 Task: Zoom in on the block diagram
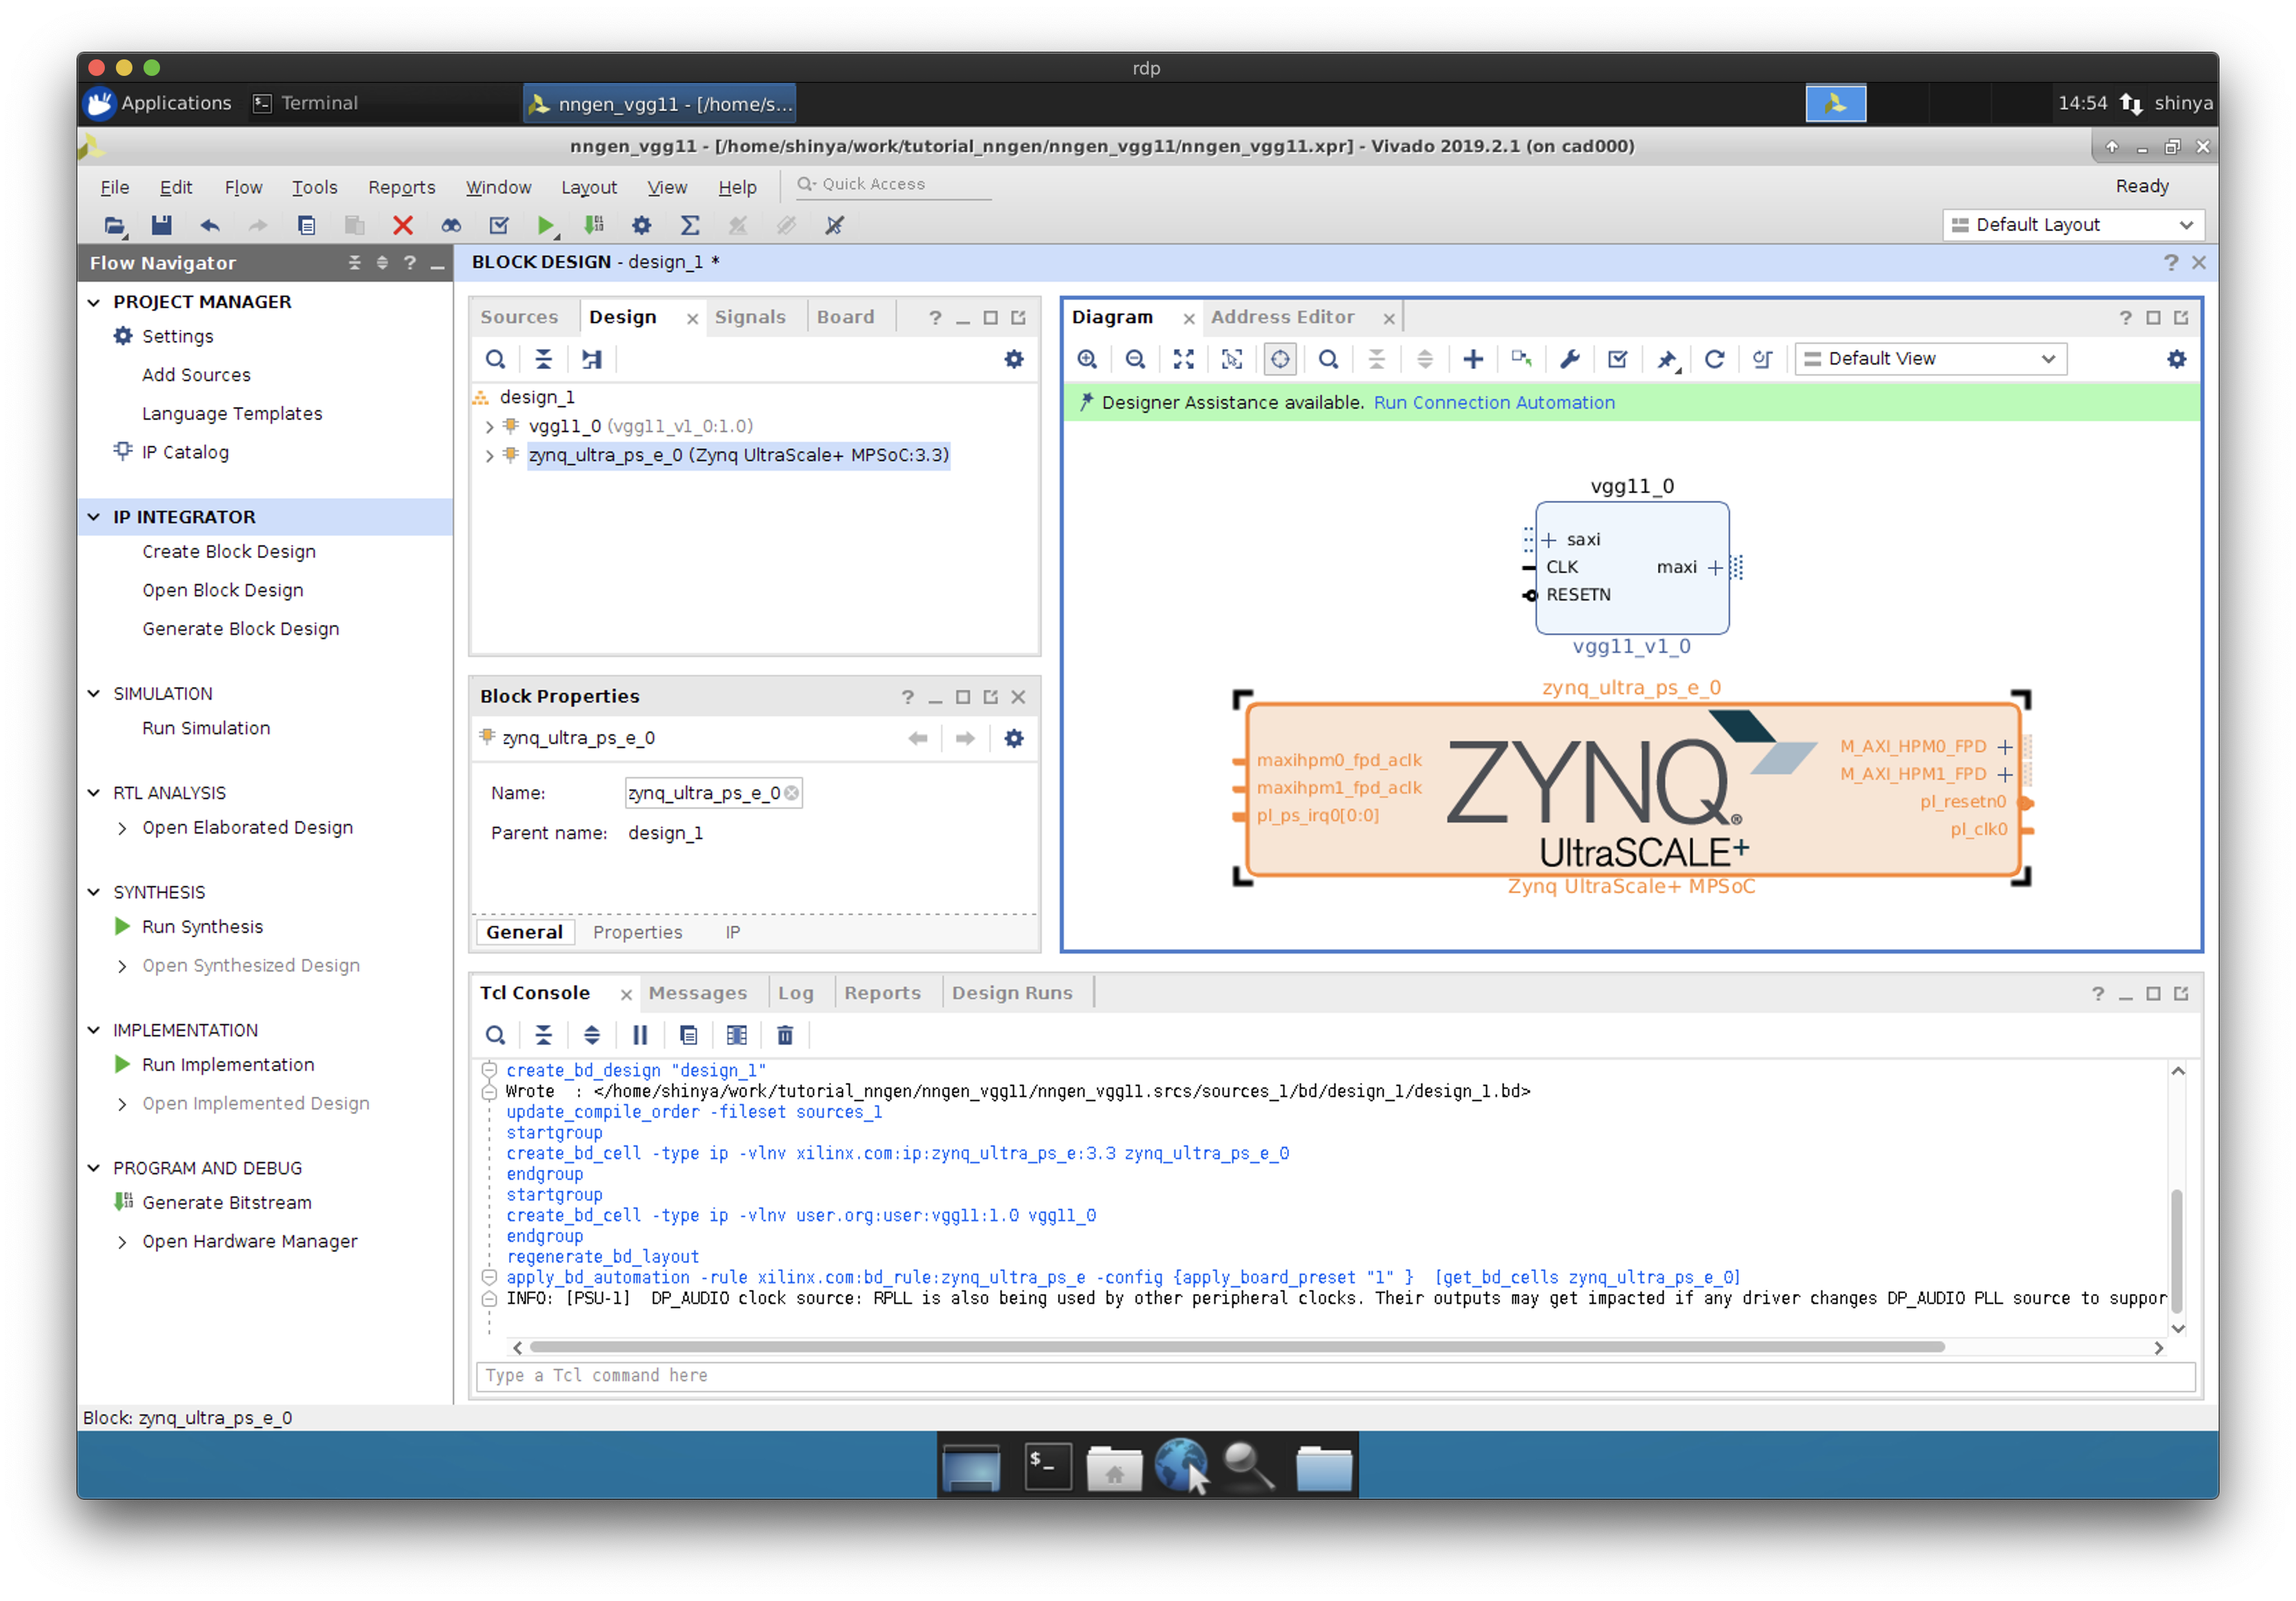(1087, 359)
